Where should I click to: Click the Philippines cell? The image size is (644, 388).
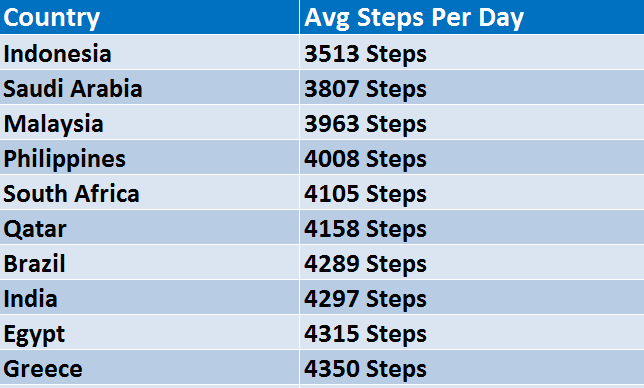click(150, 157)
